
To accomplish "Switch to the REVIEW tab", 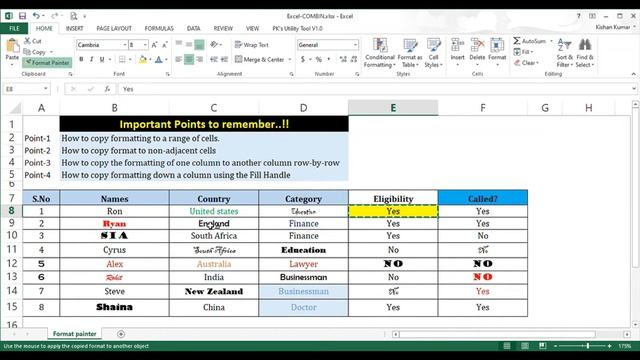I will point(223,28).
